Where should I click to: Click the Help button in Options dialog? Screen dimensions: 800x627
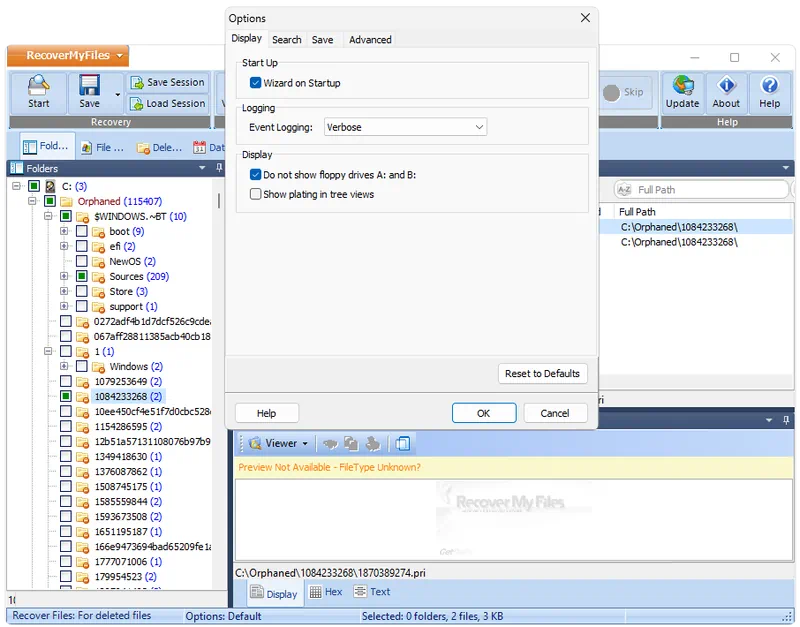coord(266,413)
